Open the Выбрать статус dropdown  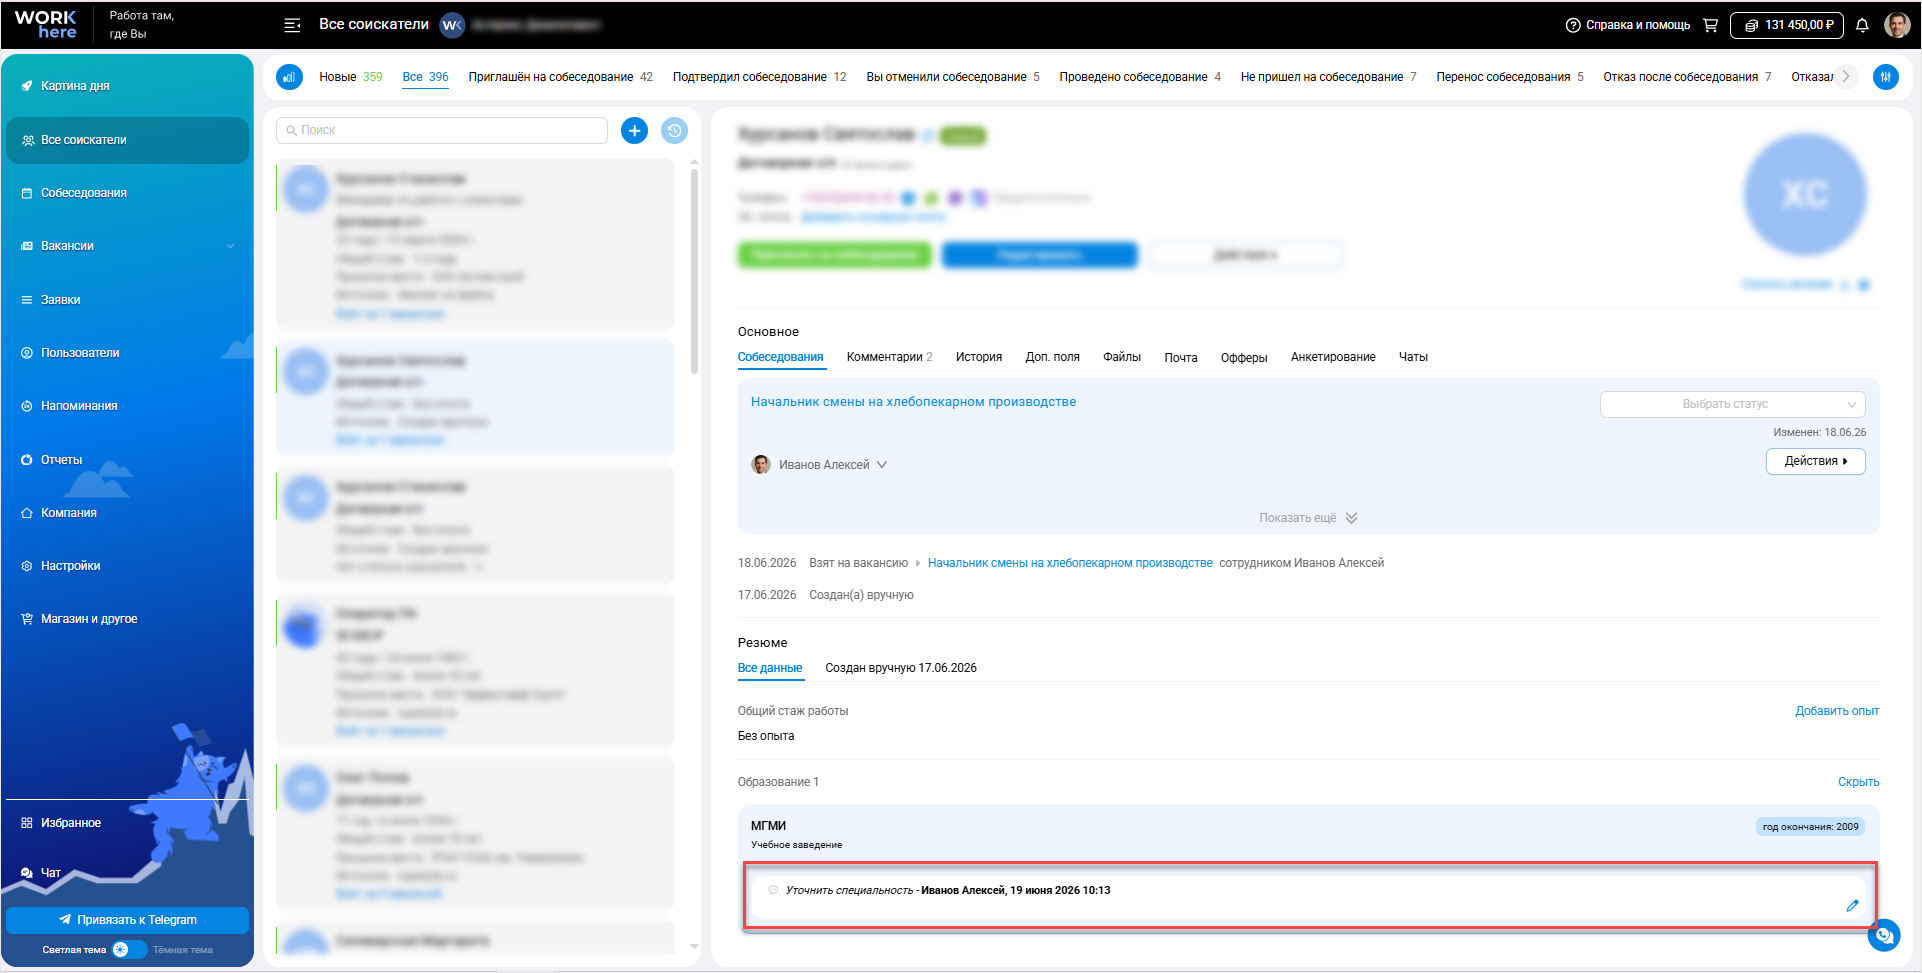coord(1732,404)
